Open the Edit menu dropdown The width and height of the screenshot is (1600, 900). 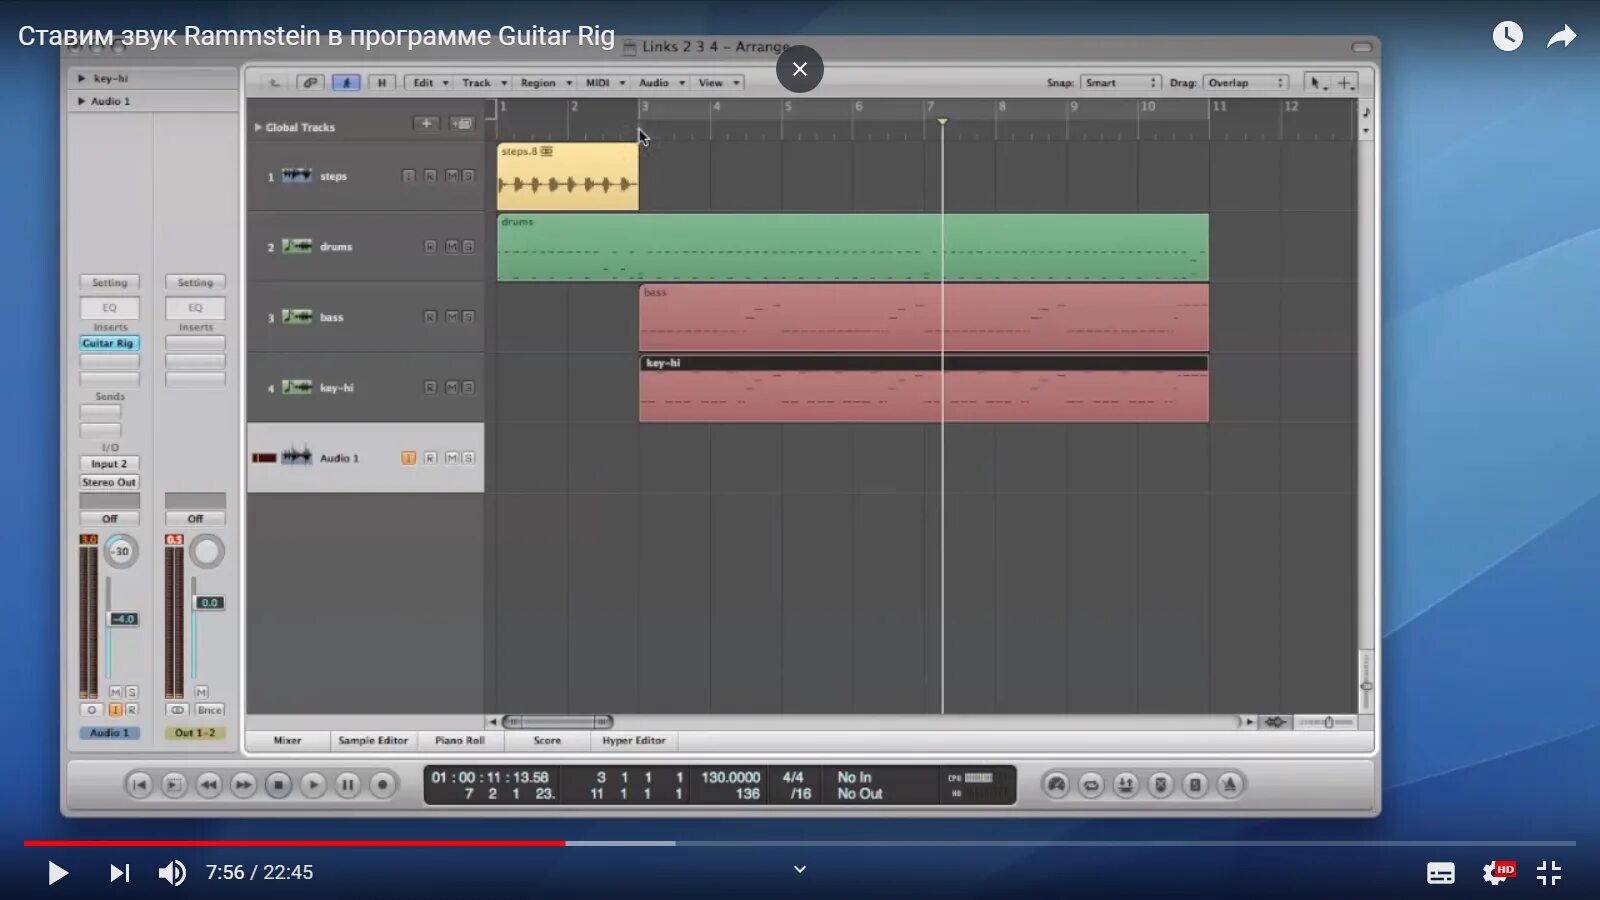(x=430, y=83)
